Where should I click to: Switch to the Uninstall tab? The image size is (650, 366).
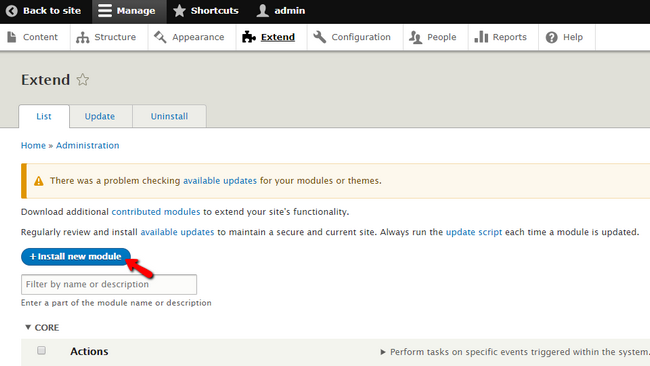coord(169,116)
